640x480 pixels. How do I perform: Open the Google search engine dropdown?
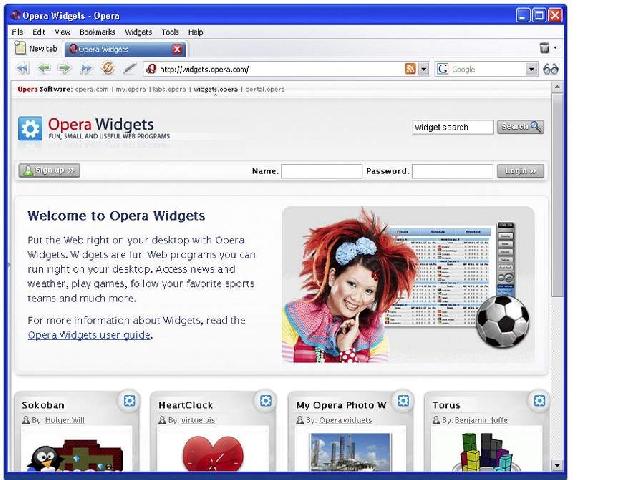(x=531, y=69)
